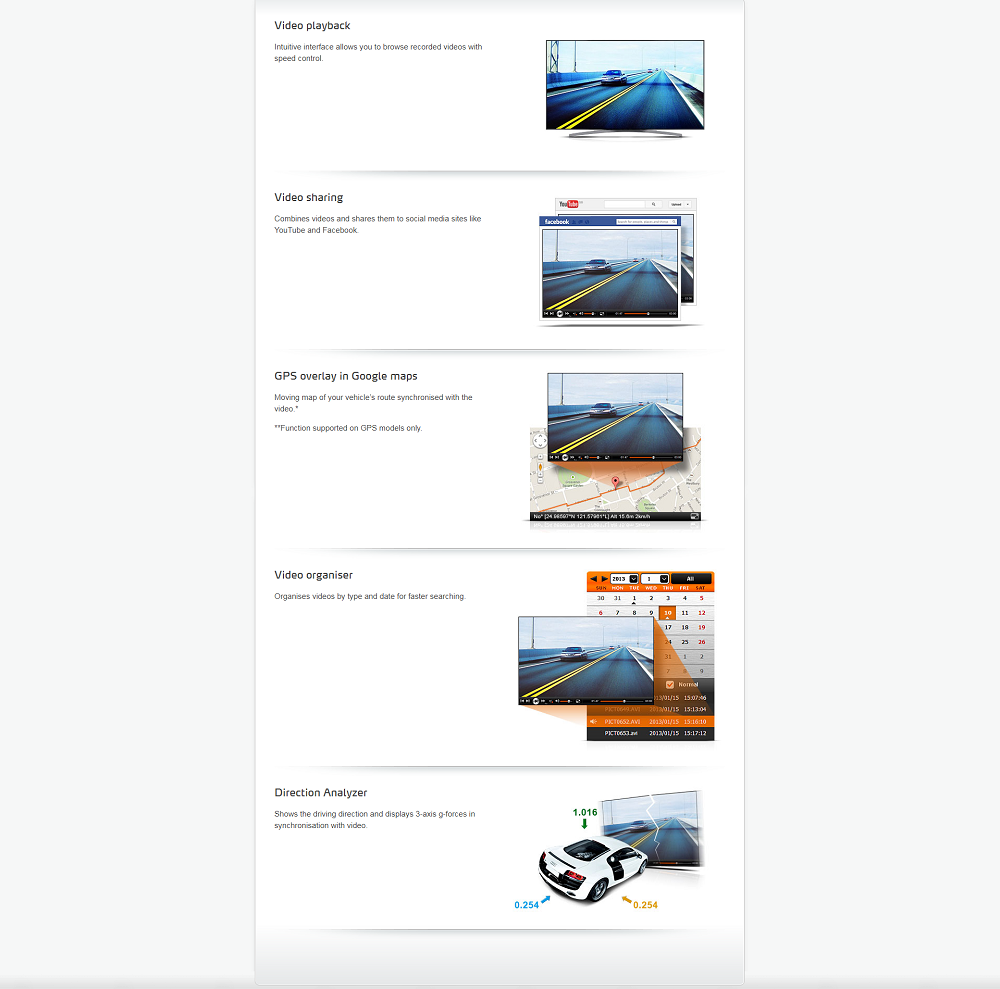Expand the YouTube Upload dropdown arrow
Screen dimensions: 1000x989
click(688, 204)
